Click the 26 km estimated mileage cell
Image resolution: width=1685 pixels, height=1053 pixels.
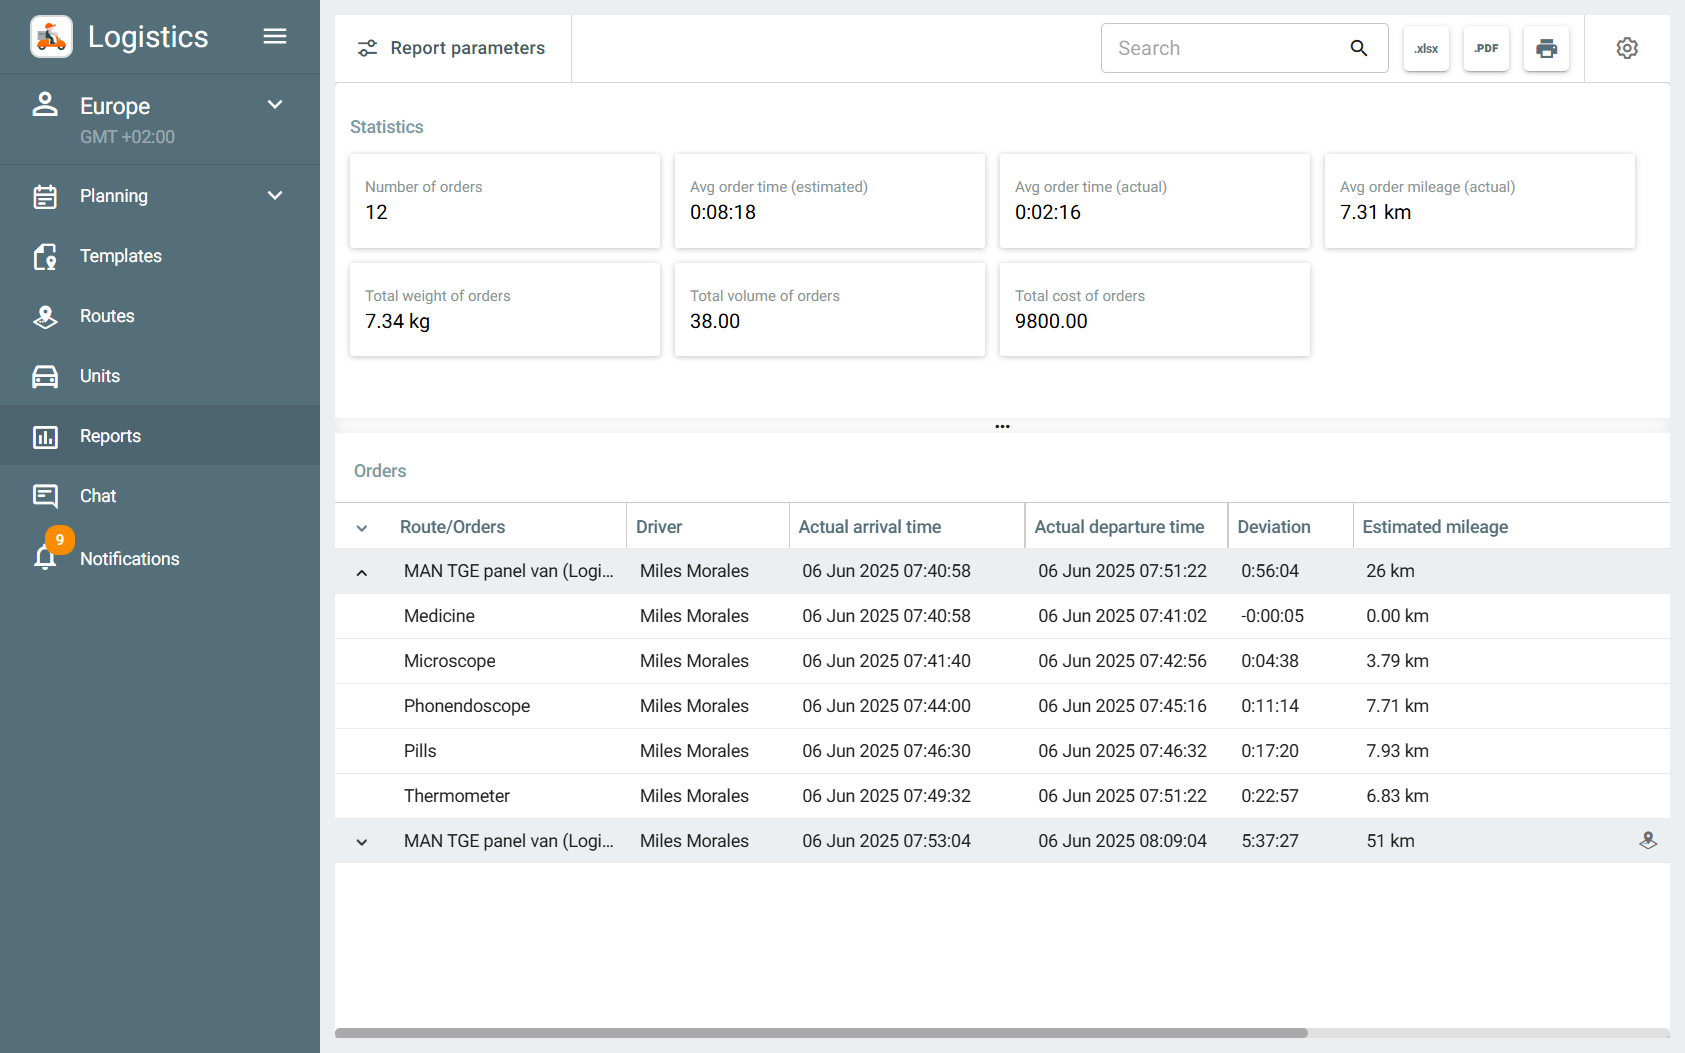(x=1390, y=571)
